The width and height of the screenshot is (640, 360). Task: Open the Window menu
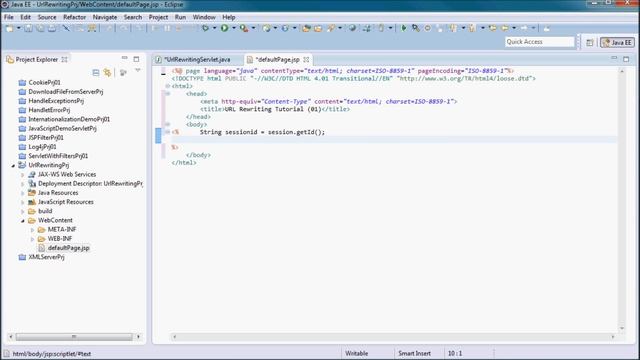click(x=204, y=17)
